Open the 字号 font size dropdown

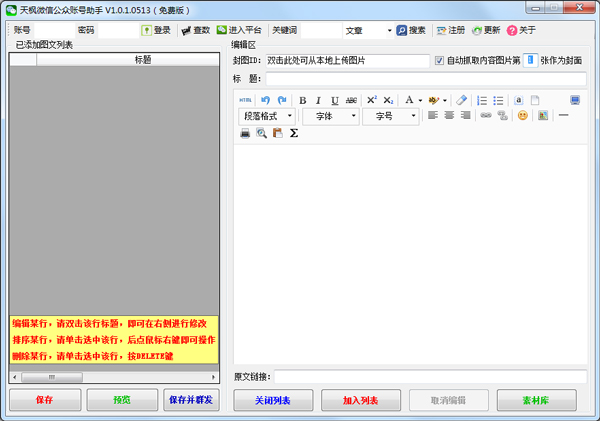click(391, 116)
